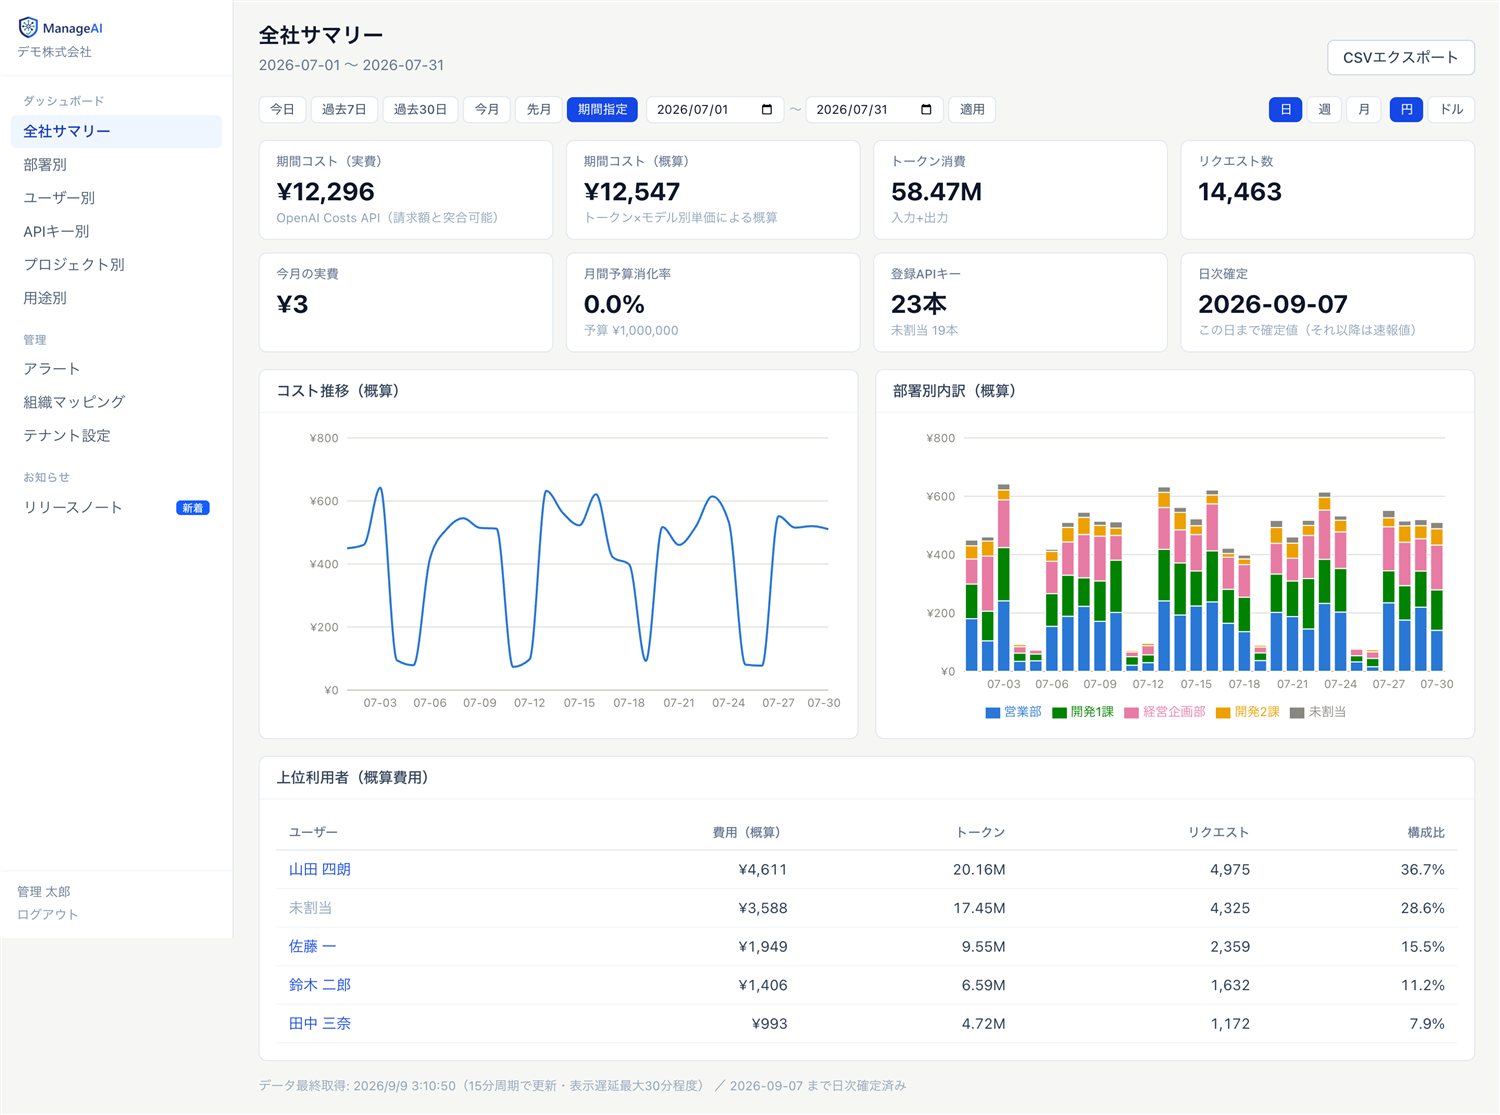1500x1115 pixels.
Task: Click the トークン column header
Action: [980, 833]
